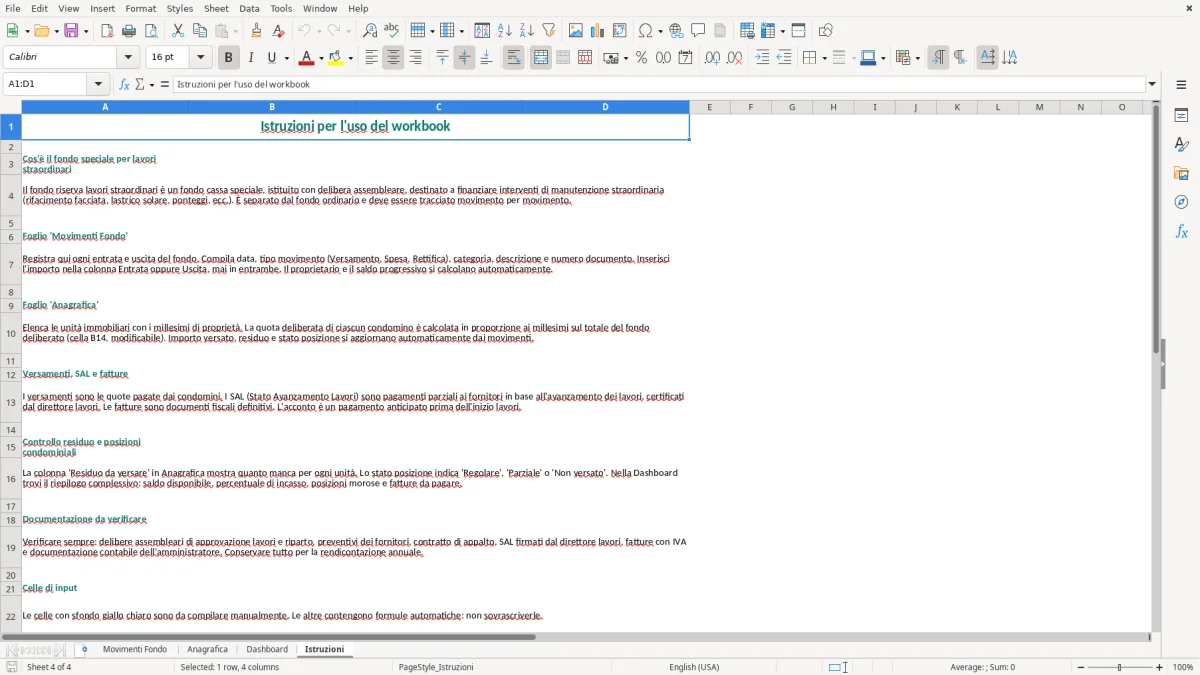
Task: Toggle Italic formatting
Action: 251,58
